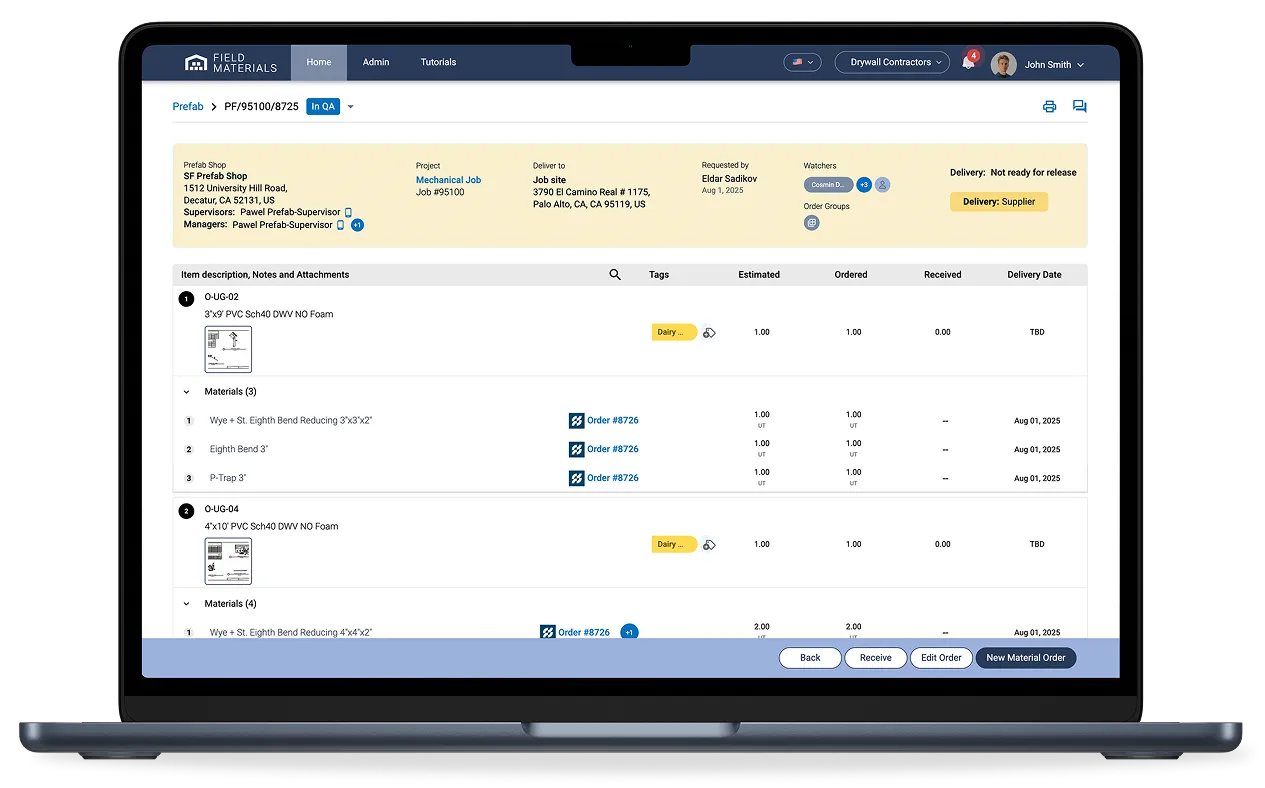Show the +3 more watchers badge
Image resolution: width=1265 pixels, height=788 pixels.
pyautogui.click(x=864, y=185)
